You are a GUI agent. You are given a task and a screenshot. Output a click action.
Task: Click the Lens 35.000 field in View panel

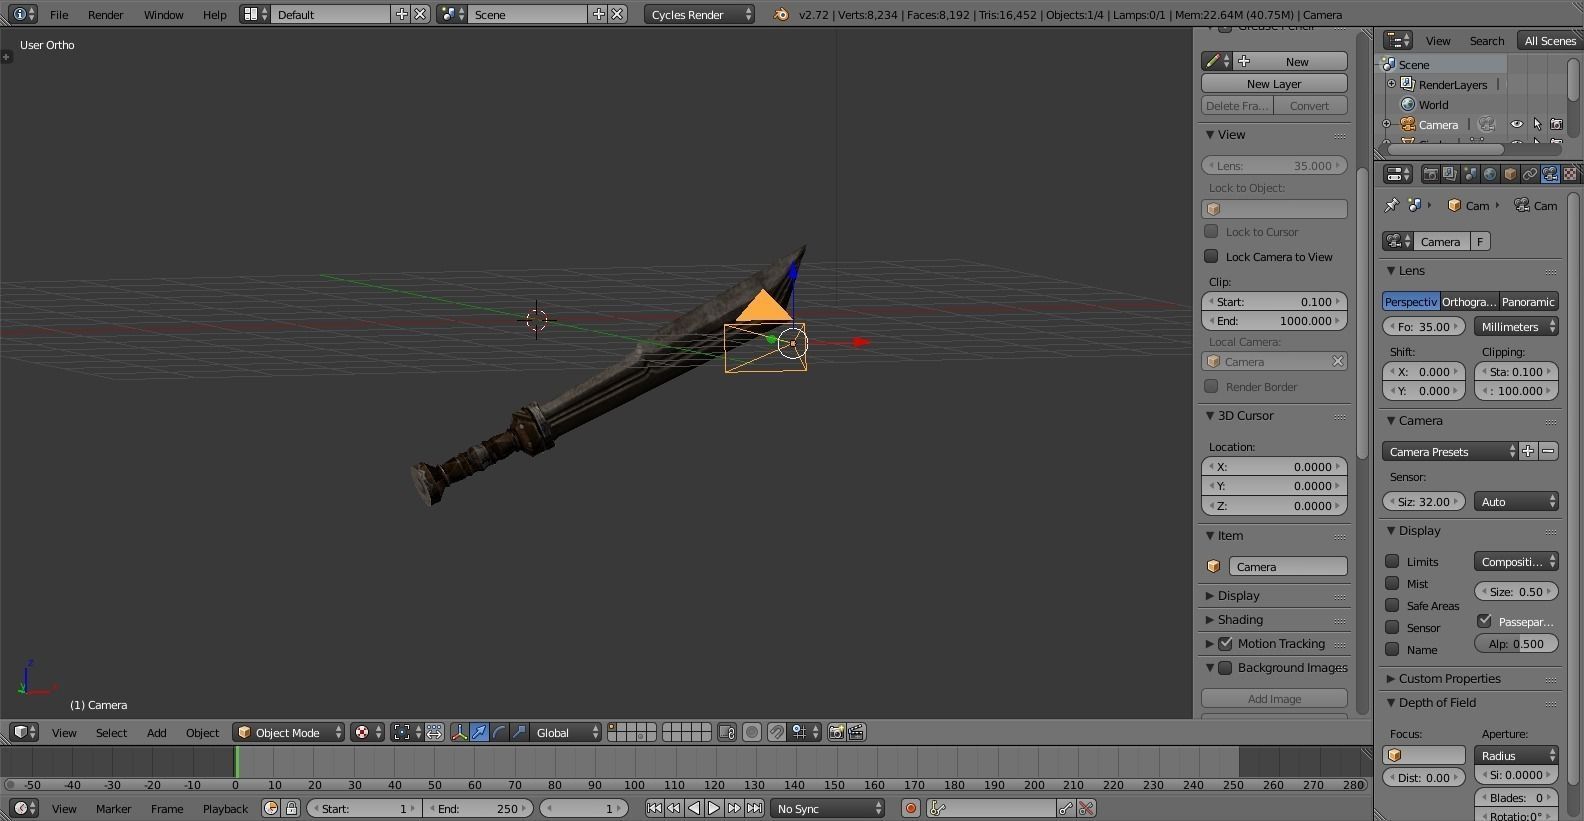coord(1274,165)
